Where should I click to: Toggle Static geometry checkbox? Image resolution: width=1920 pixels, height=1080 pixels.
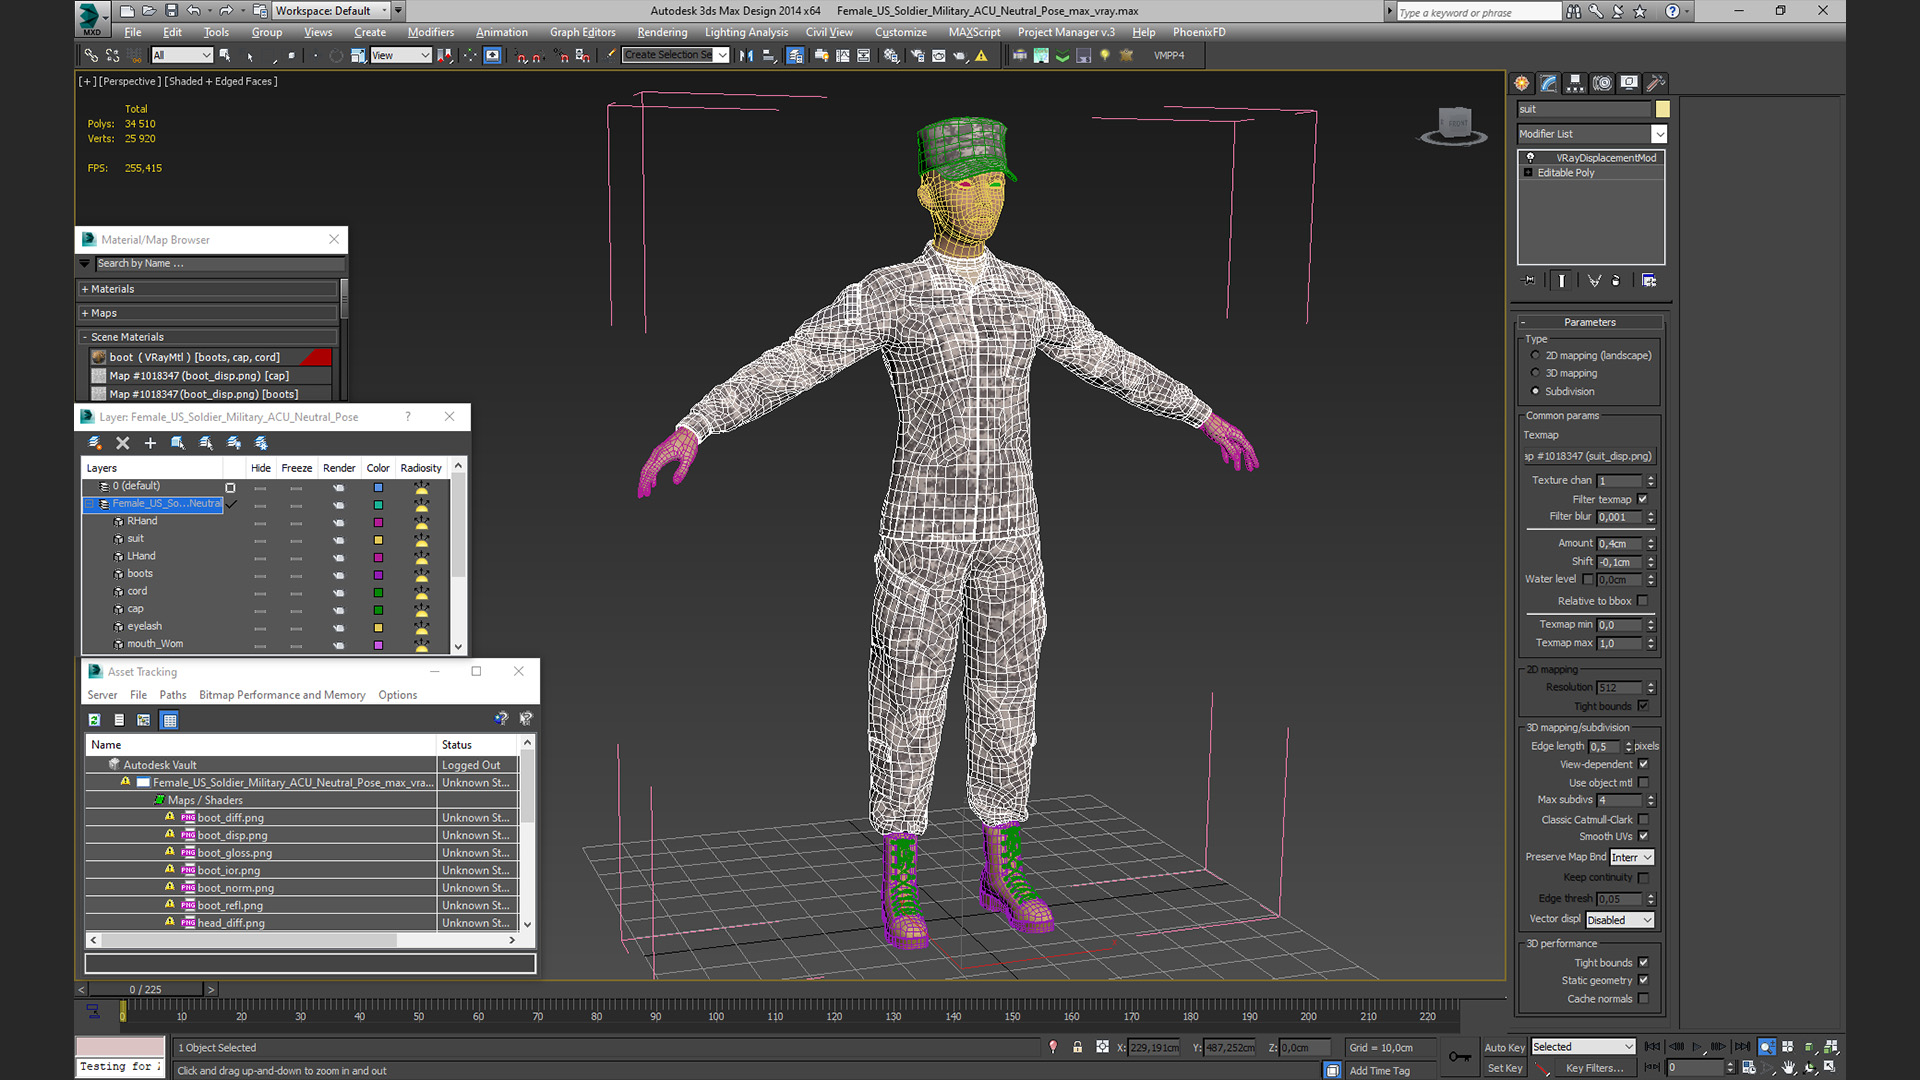(x=1643, y=980)
